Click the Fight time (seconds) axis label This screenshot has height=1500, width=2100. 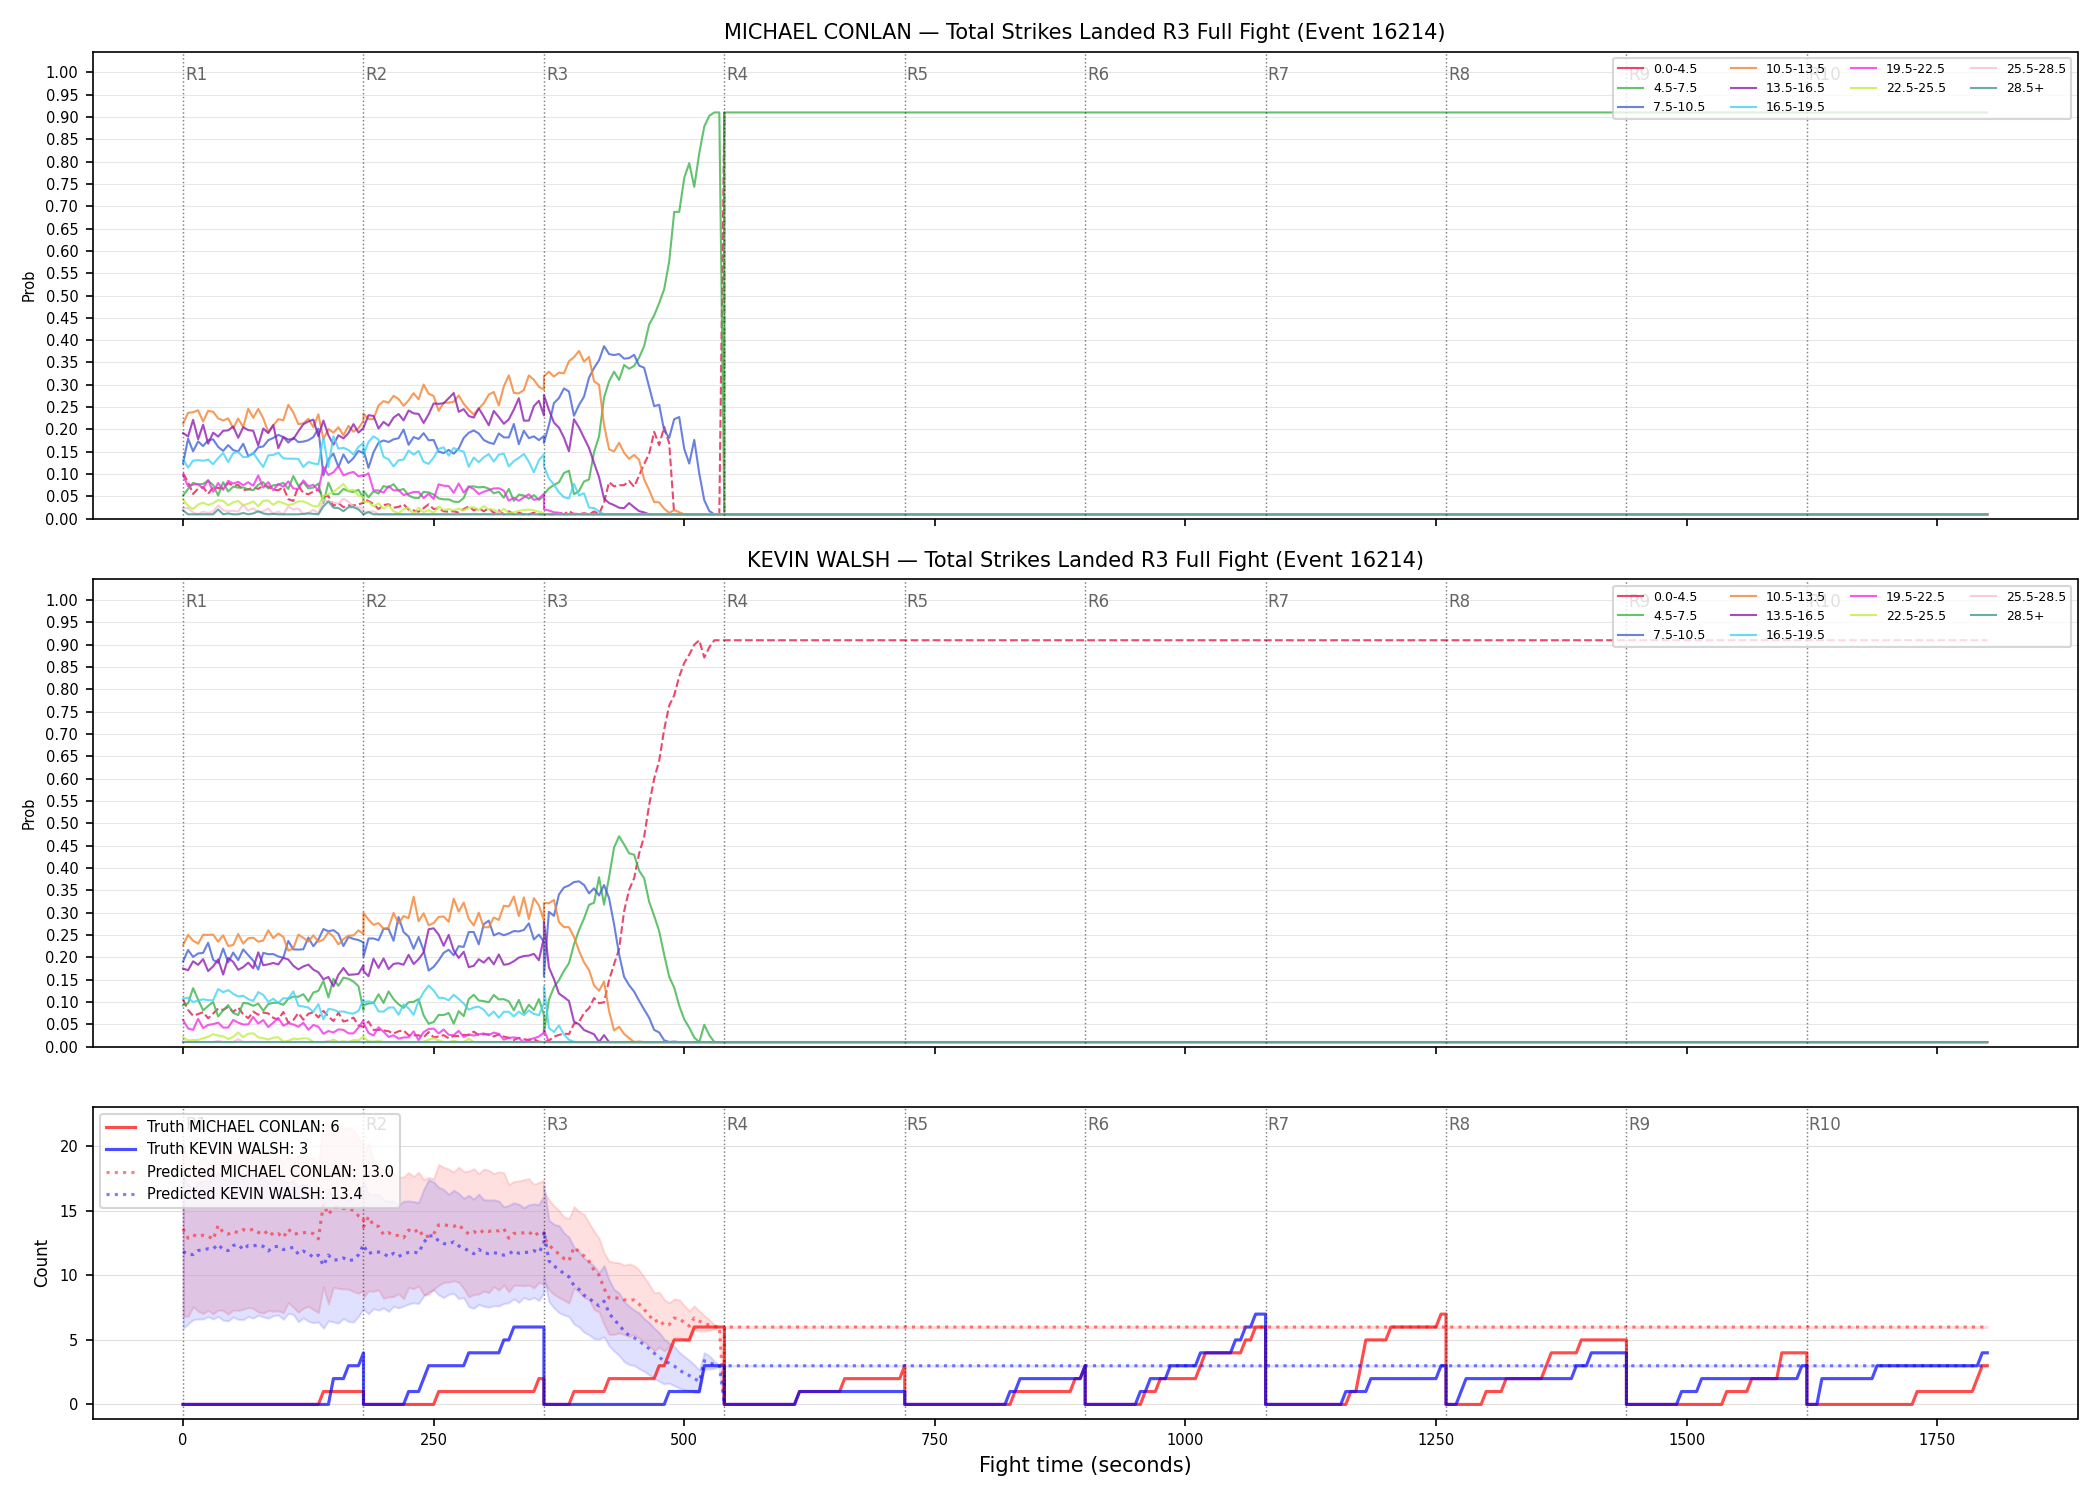[x=1085, y=1465]
